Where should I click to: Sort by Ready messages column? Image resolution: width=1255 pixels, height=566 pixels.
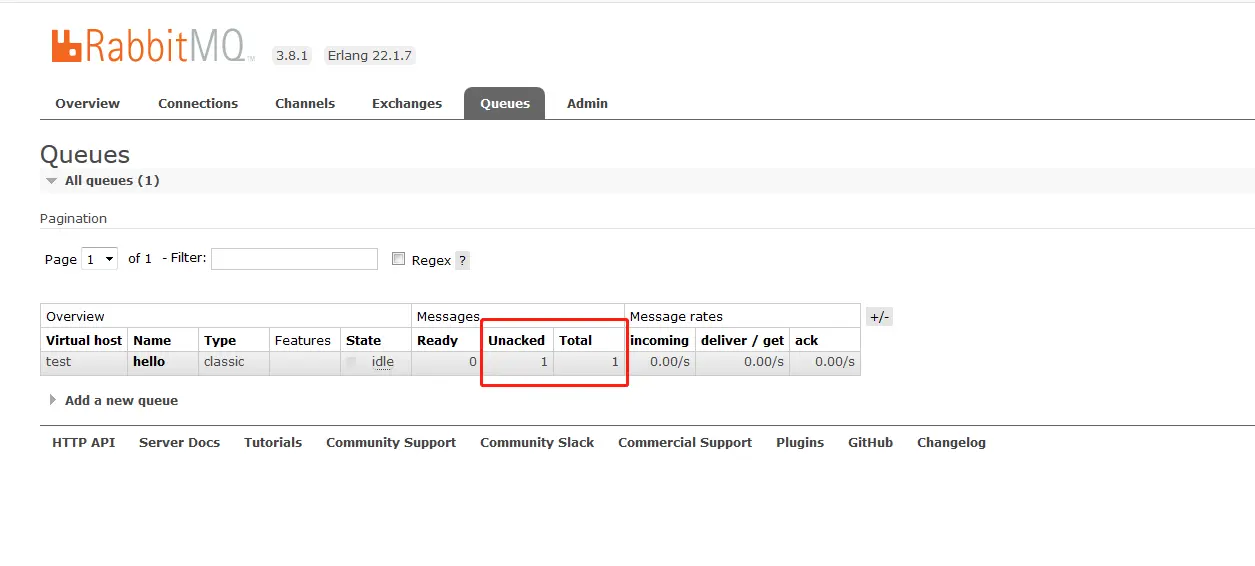pos(437,340)
